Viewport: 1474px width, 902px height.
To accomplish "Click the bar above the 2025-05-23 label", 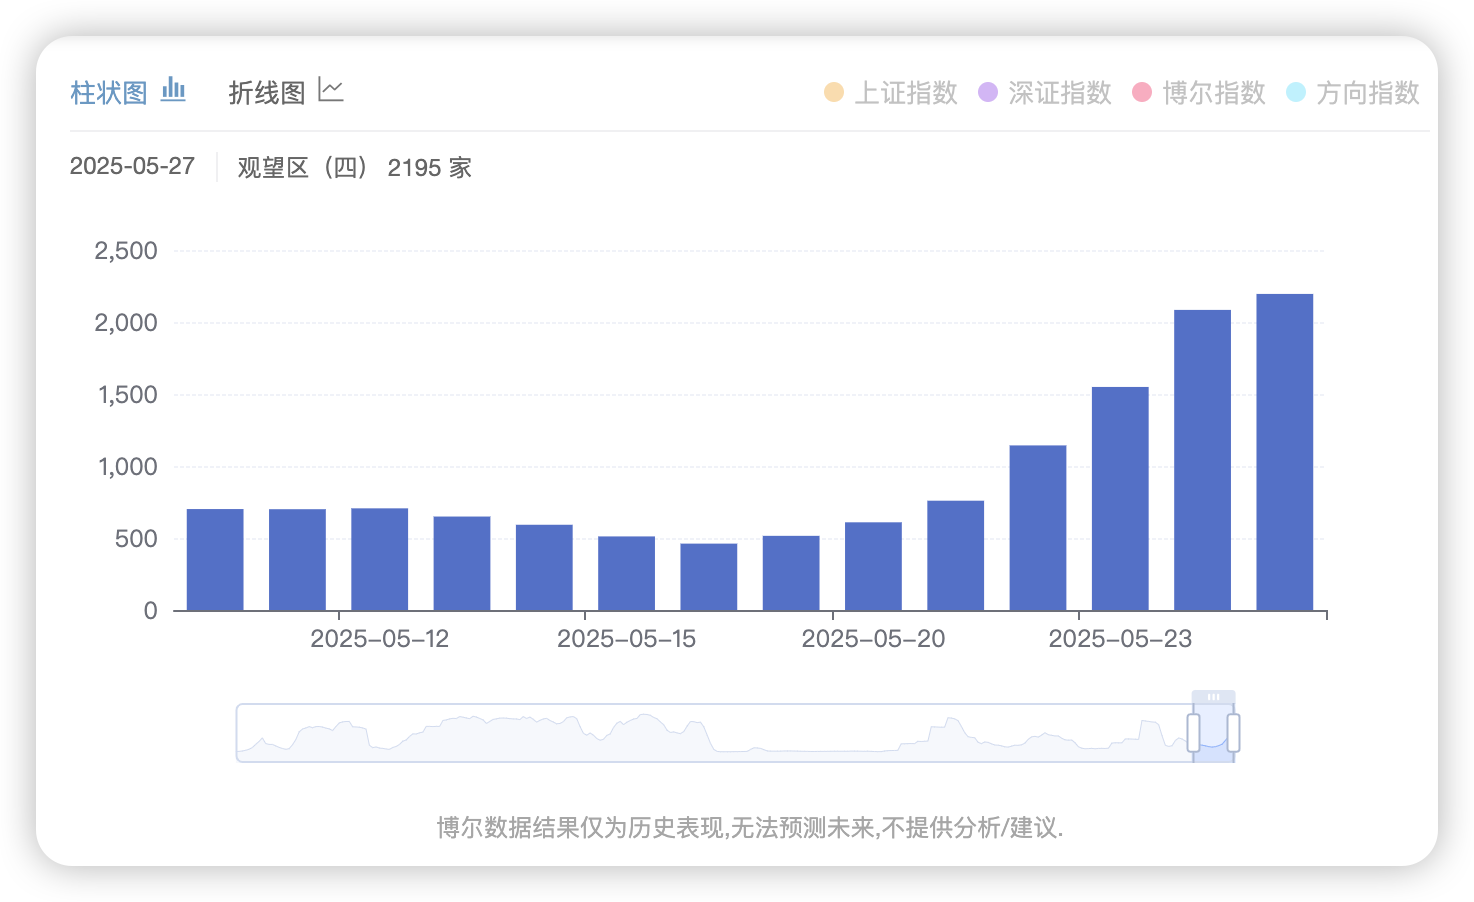I will click(x=1120, y=498).
